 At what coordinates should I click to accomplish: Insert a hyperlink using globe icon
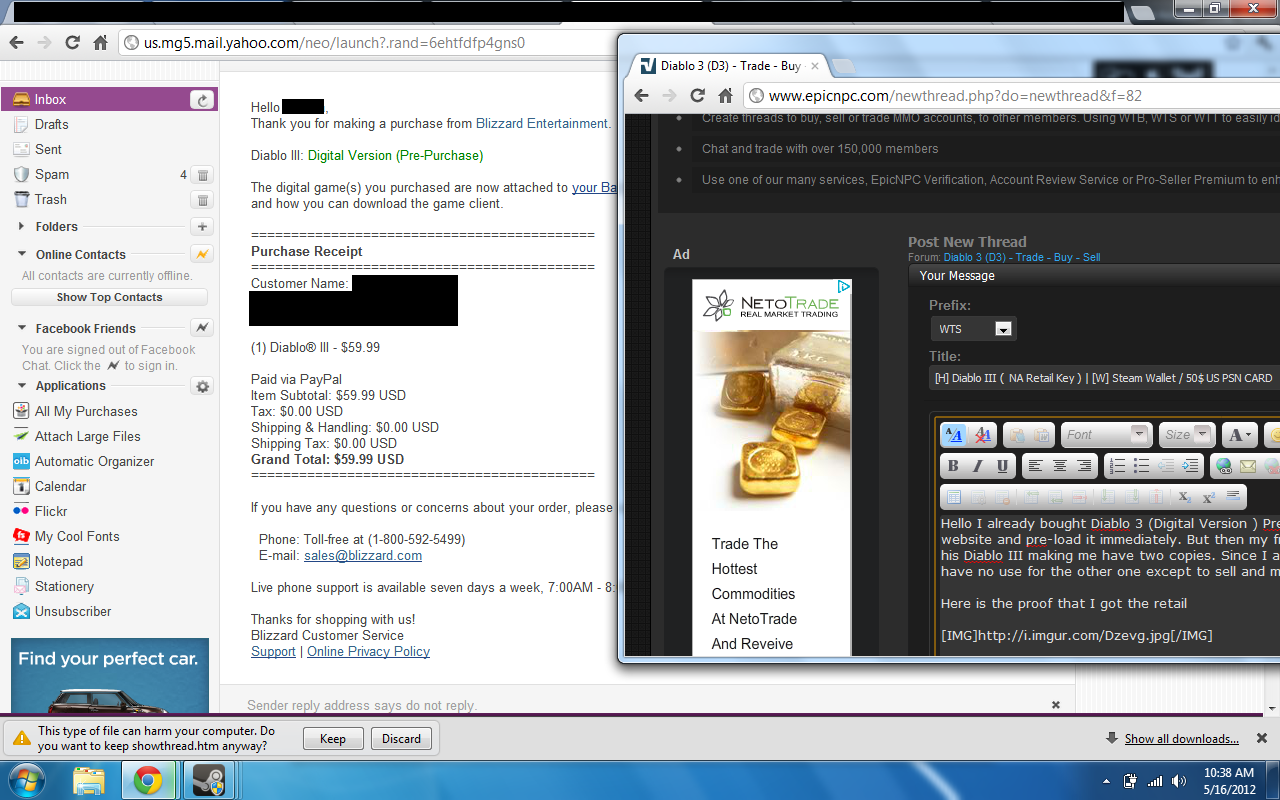(x=1223, y=466)
